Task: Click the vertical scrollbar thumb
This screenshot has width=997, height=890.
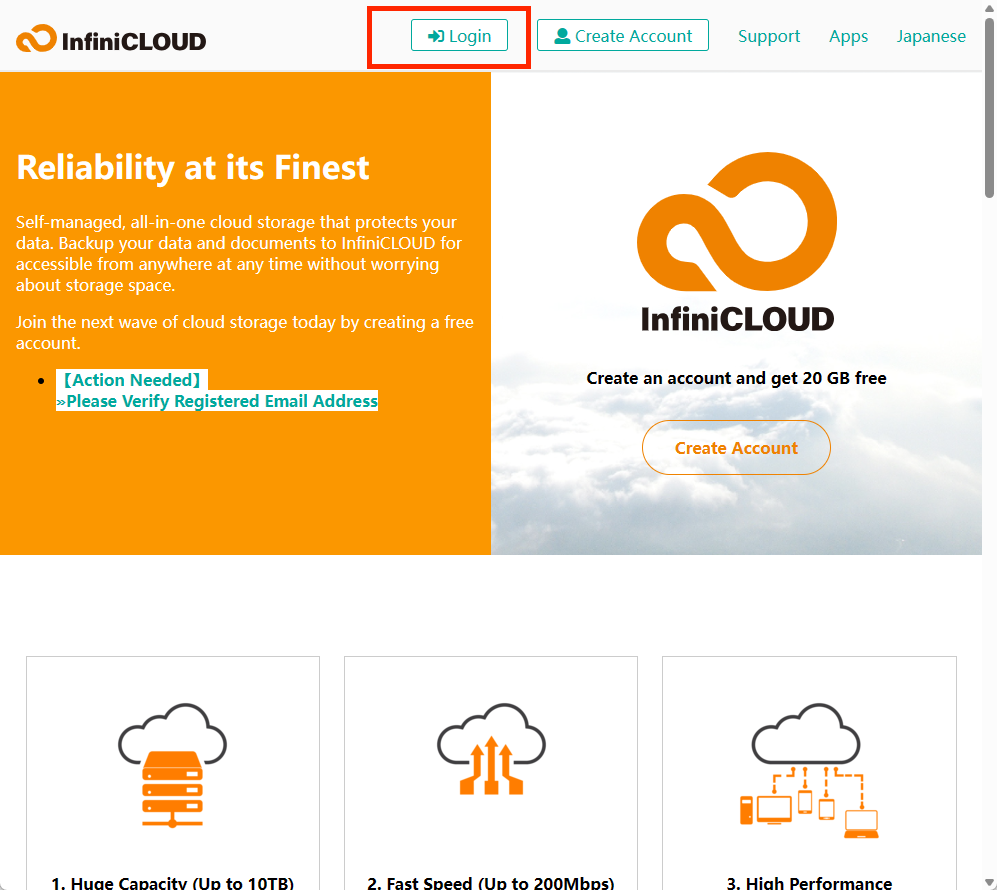Action: coord(989,108)
